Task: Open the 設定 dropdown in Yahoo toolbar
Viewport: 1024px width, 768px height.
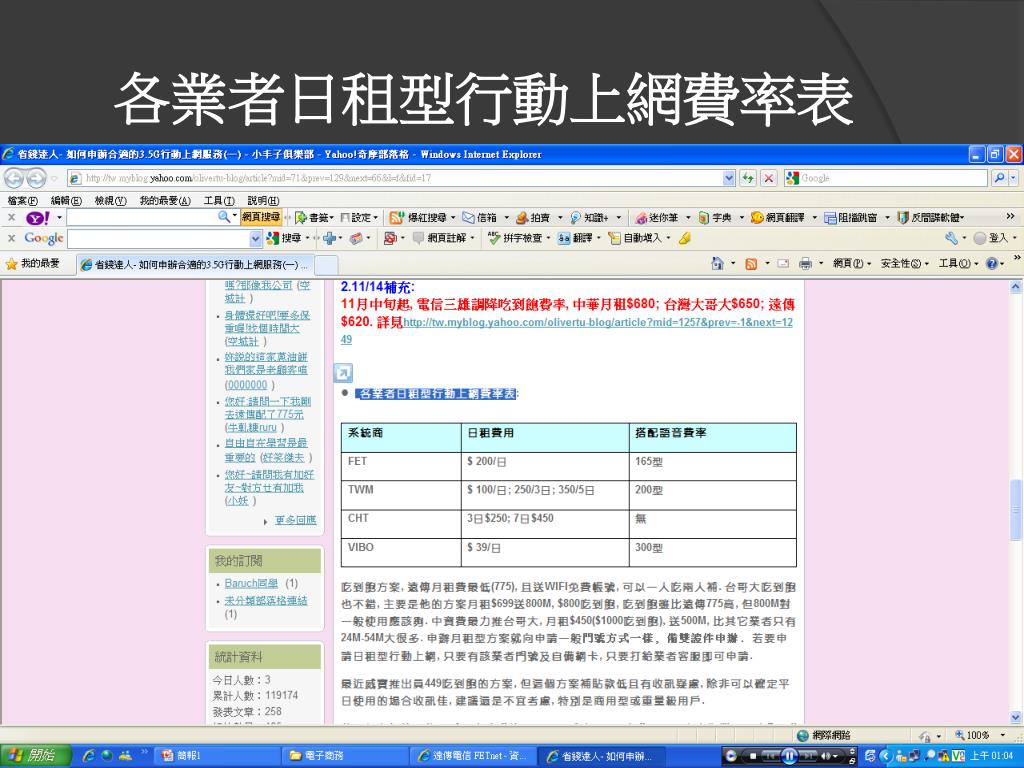Action: coord(376,217)
